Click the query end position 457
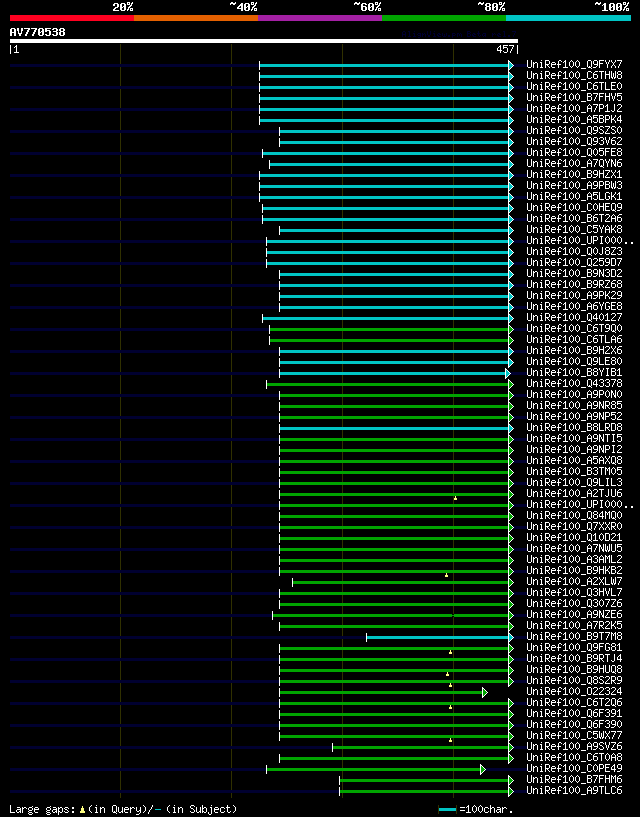Viewport: 640px width, 817px height. [x=506, y=49]
